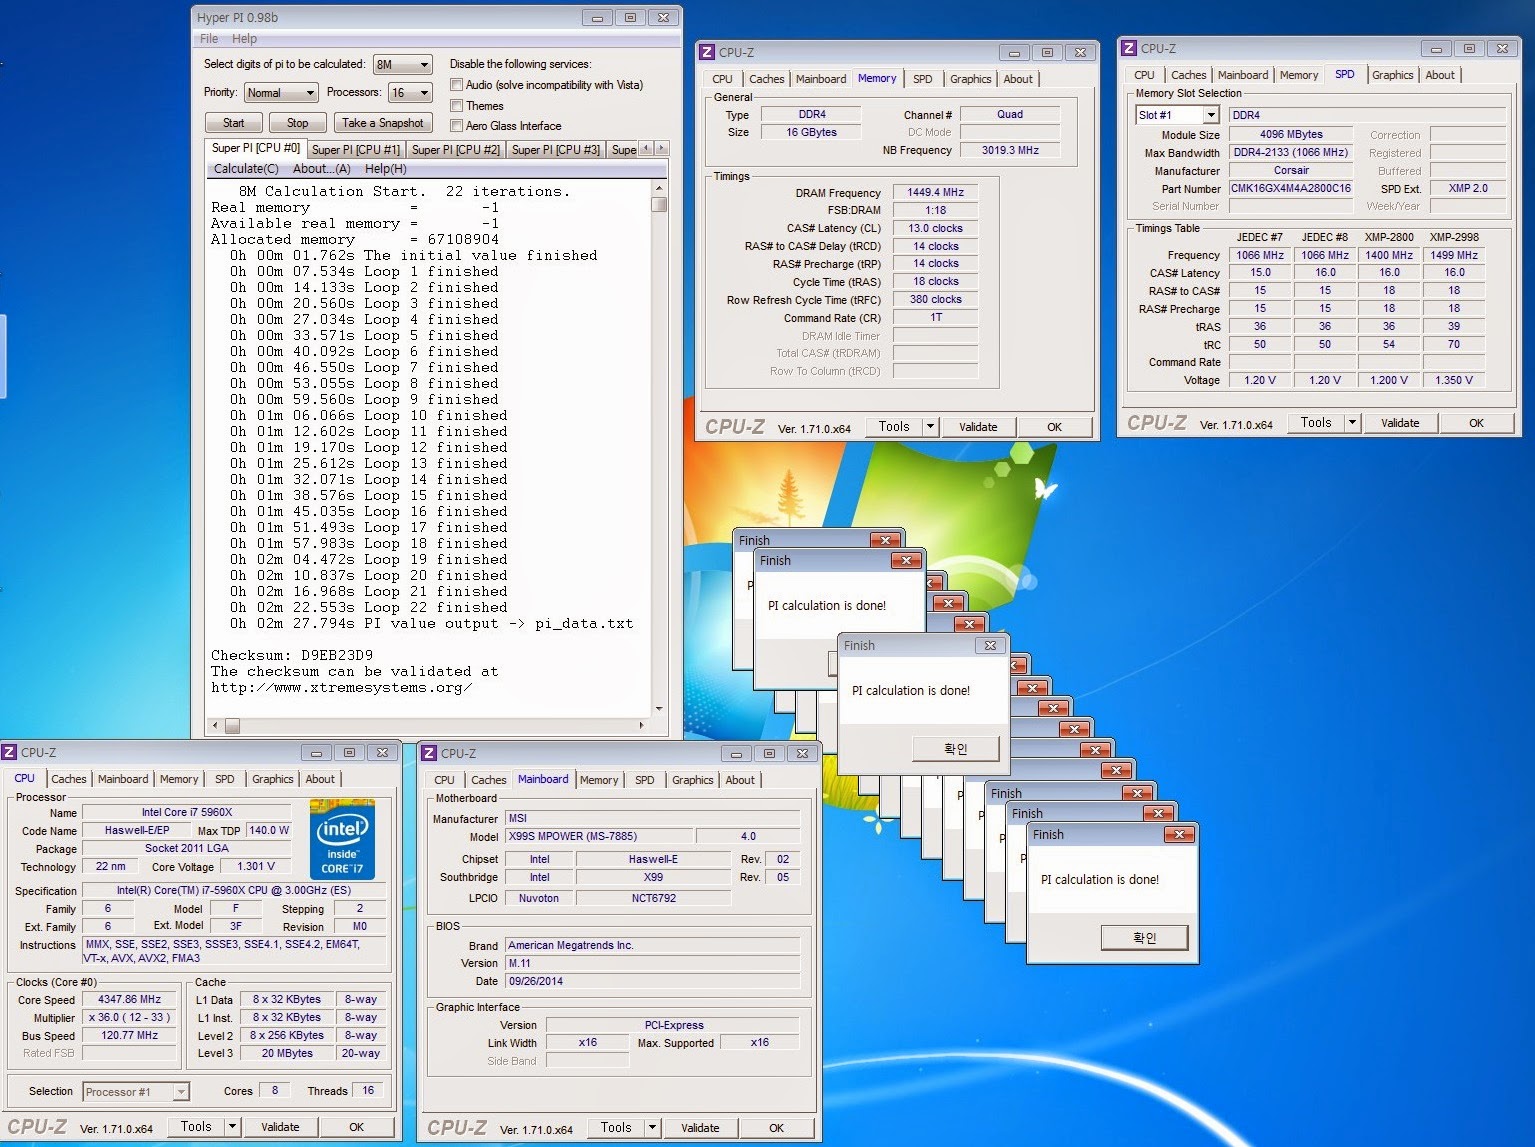This screenshot has width=1535, height=1147.
Task: Click OK in the processor info CPU-Z window
Action: point(356,1127)
